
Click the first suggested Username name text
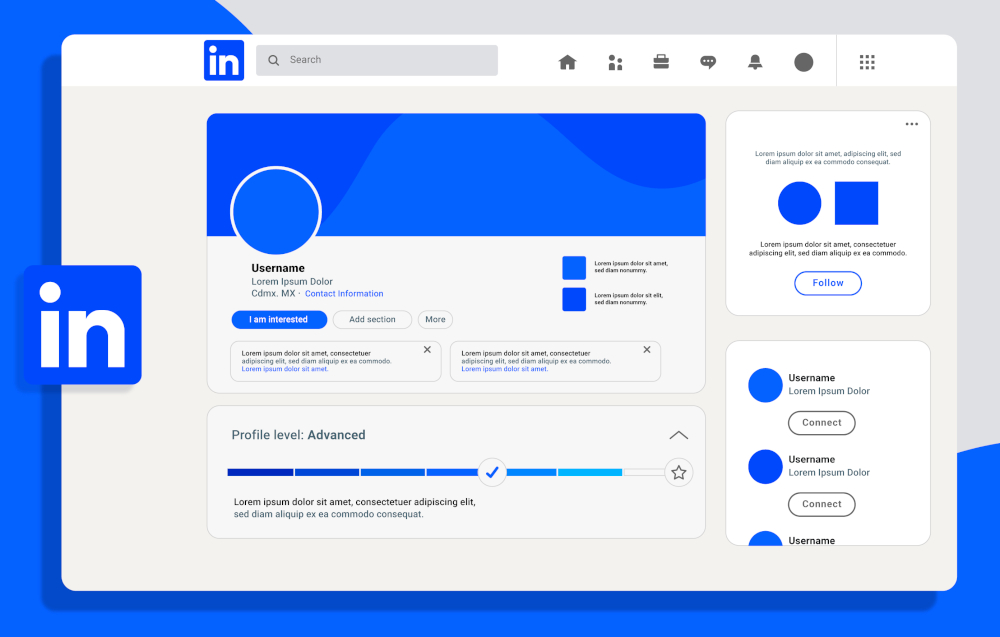click(811, 378)
